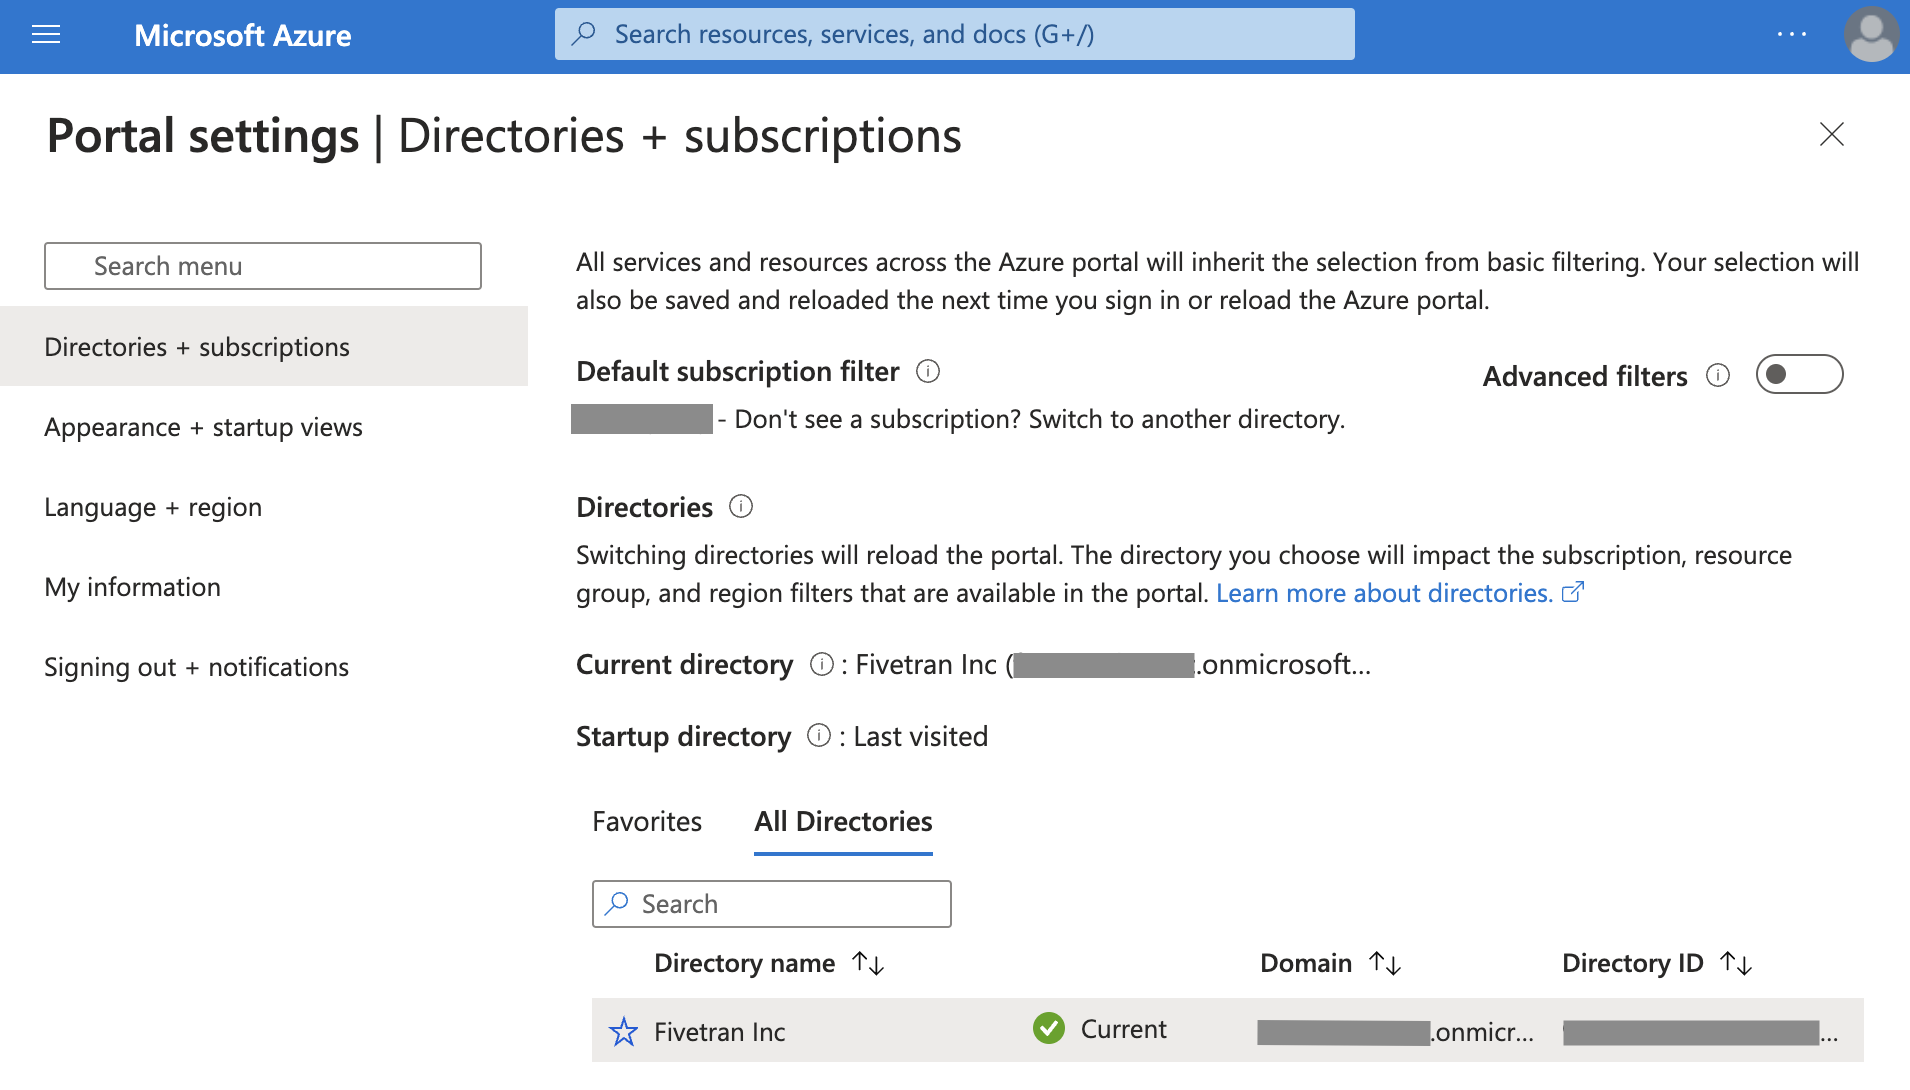Click the green Current status checkmark

point(1049,1028)
